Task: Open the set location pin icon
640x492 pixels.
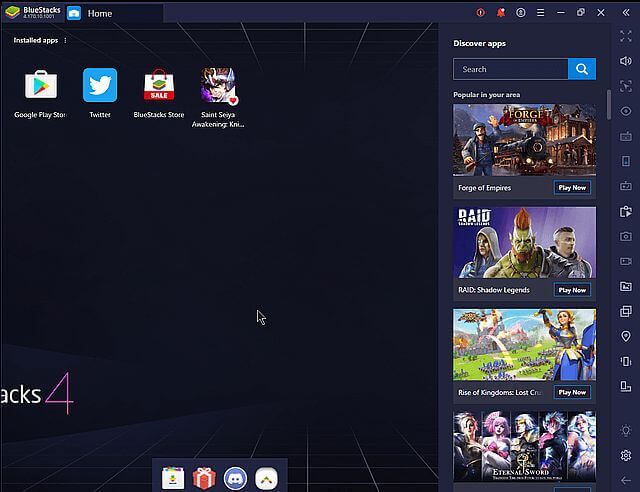Action: pyautogui.click(x=626, y=336)
